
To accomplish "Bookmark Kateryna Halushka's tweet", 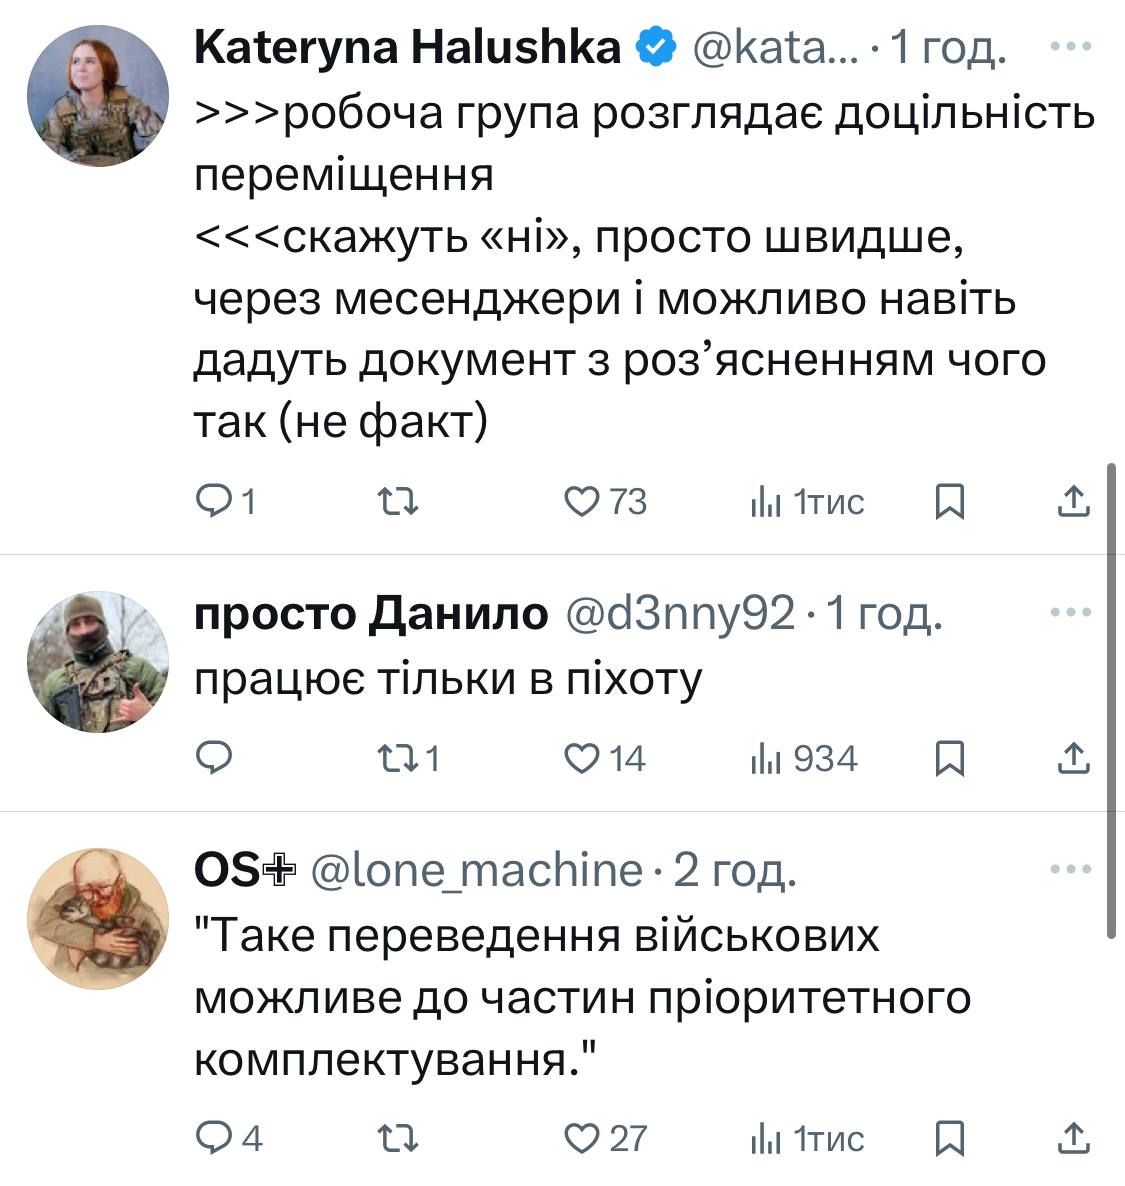I will pos(949,501).
